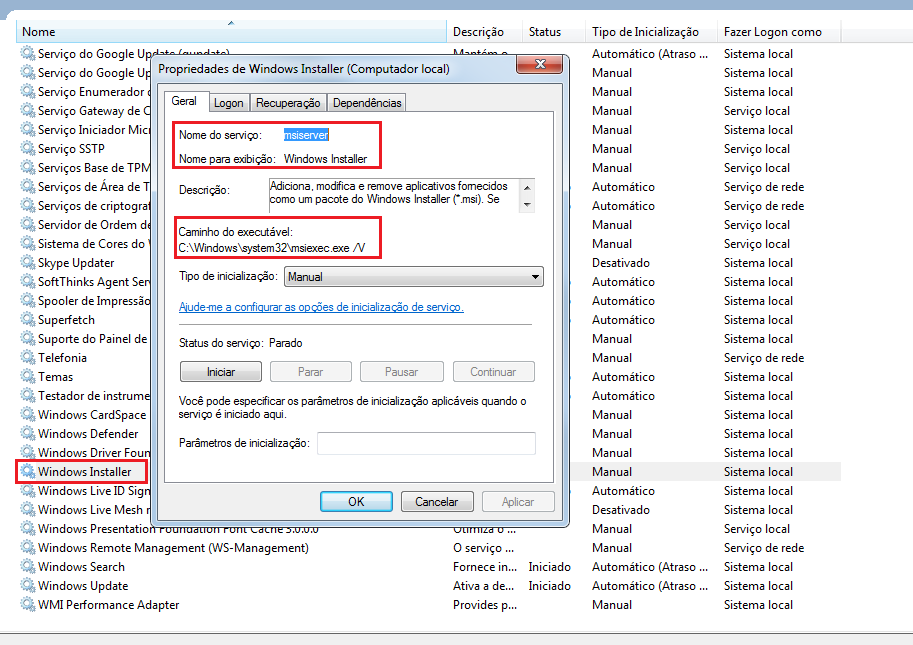
Task: Click the gear icon beside Windows Remote Management
Action: [27, 548]
